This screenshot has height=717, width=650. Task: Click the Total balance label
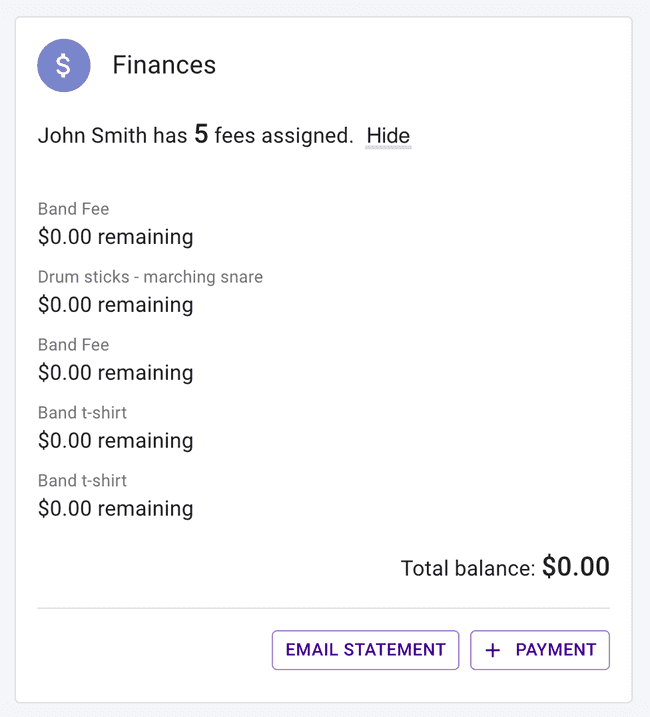tap(467, 568)
